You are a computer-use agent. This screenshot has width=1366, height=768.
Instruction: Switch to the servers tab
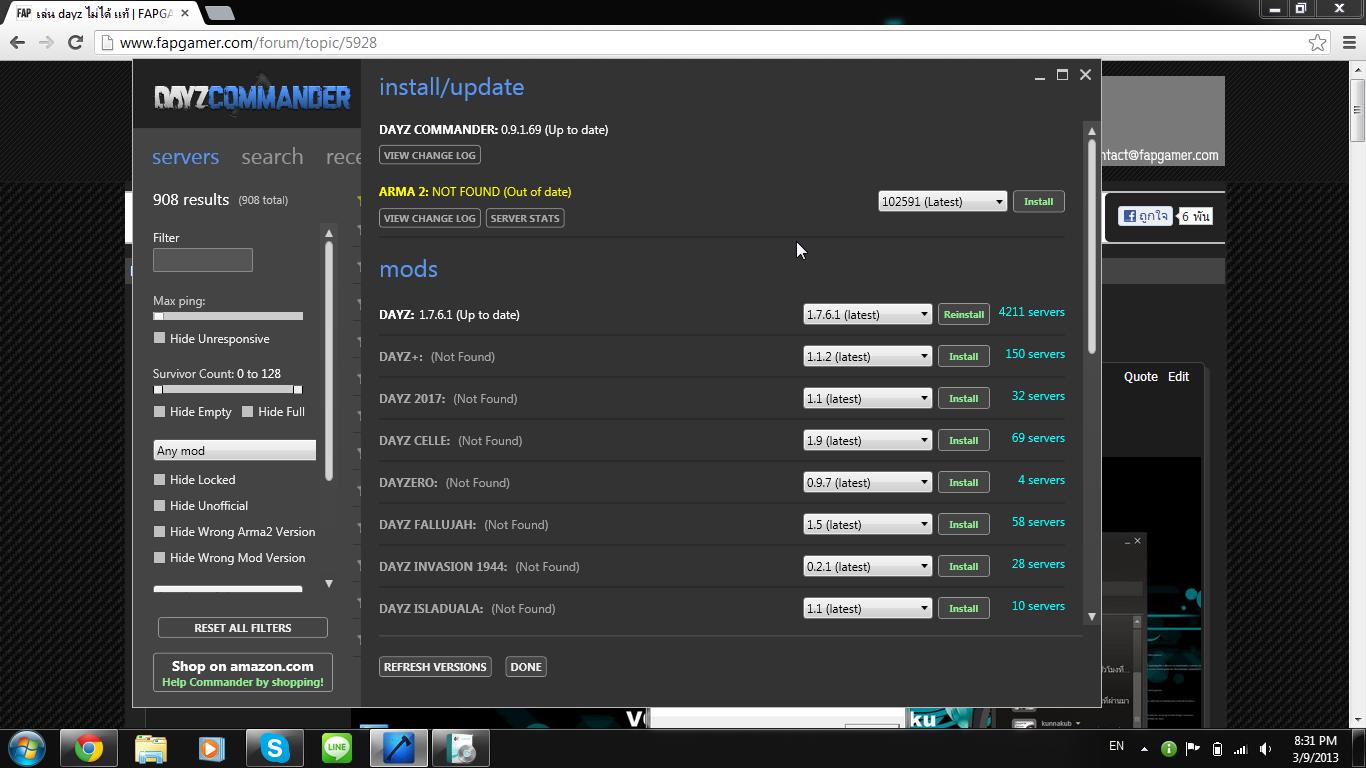point(185,157)
